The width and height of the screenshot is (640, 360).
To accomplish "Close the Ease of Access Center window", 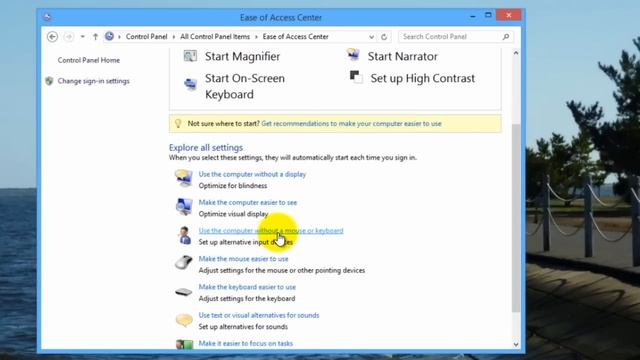I will (x=509, y=15).
